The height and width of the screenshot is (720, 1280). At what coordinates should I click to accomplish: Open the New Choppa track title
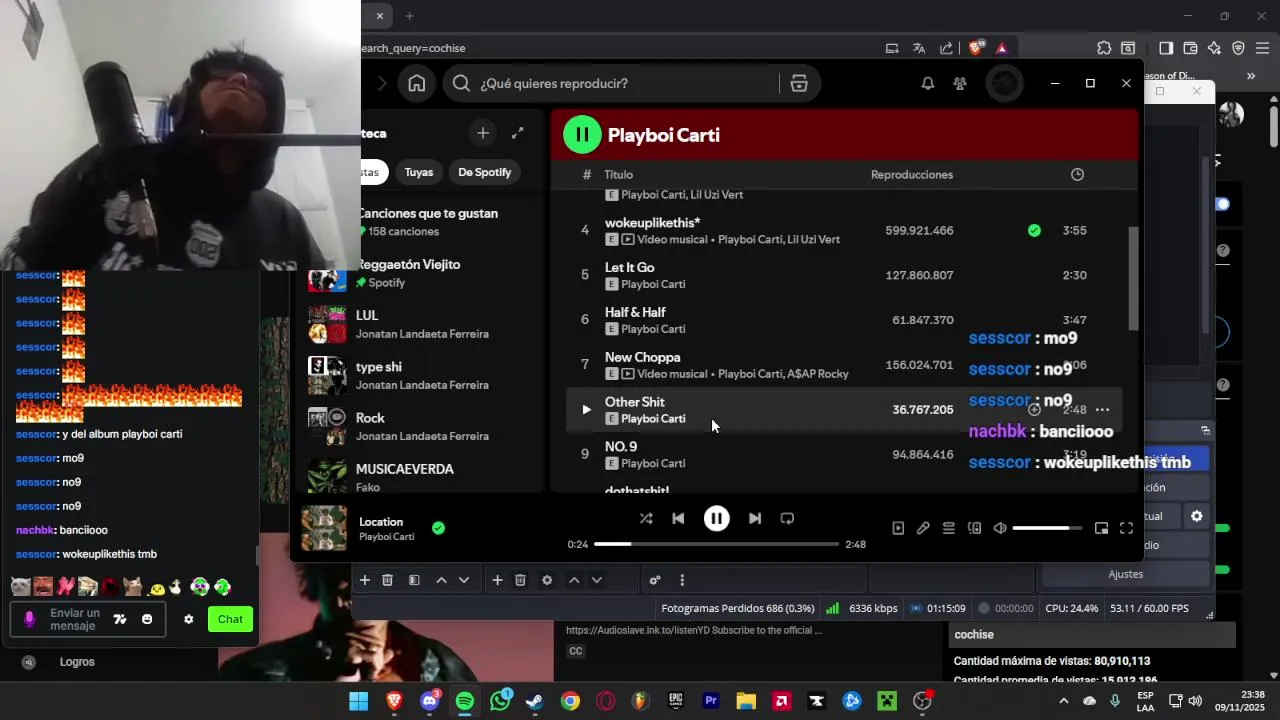(642, 358)
